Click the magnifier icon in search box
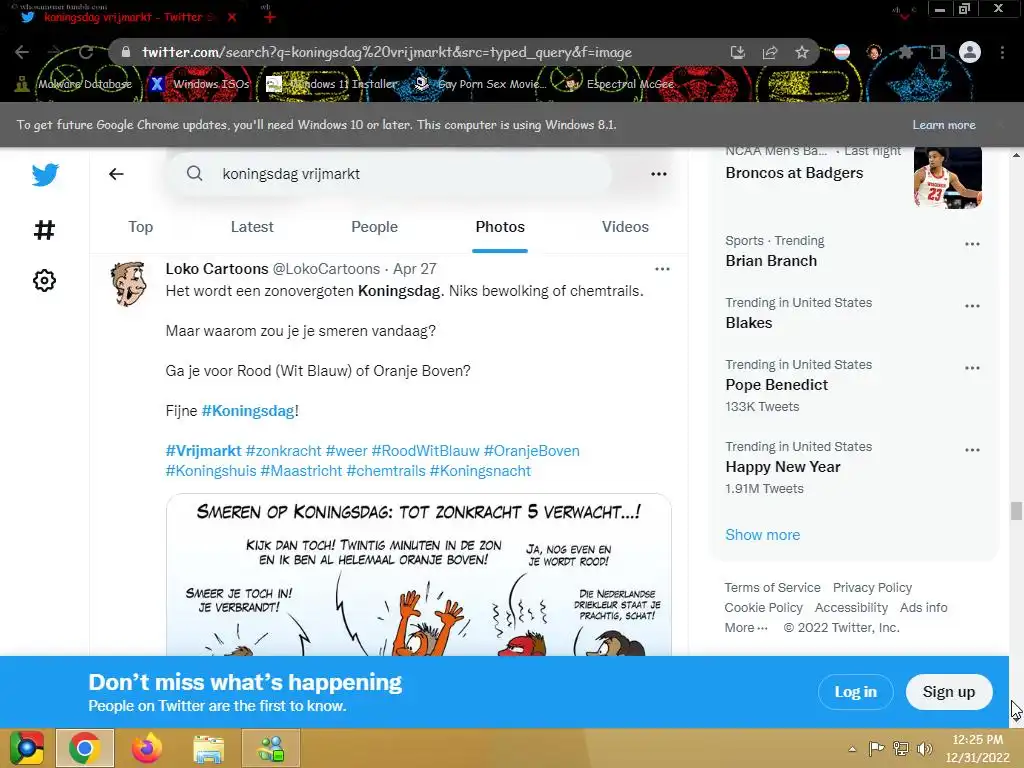 click(x=195, y=173)
